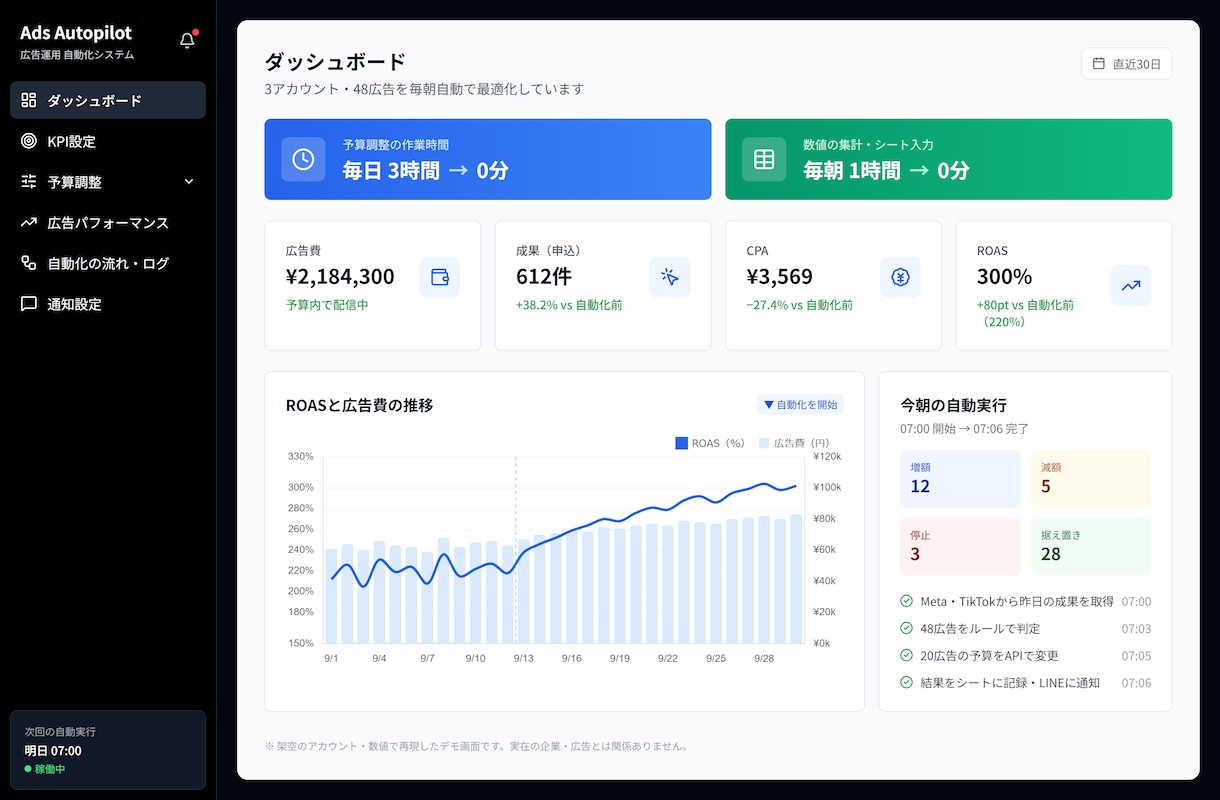
Task: Open the 直近30日 date range selector
Action: [1126, 63]
